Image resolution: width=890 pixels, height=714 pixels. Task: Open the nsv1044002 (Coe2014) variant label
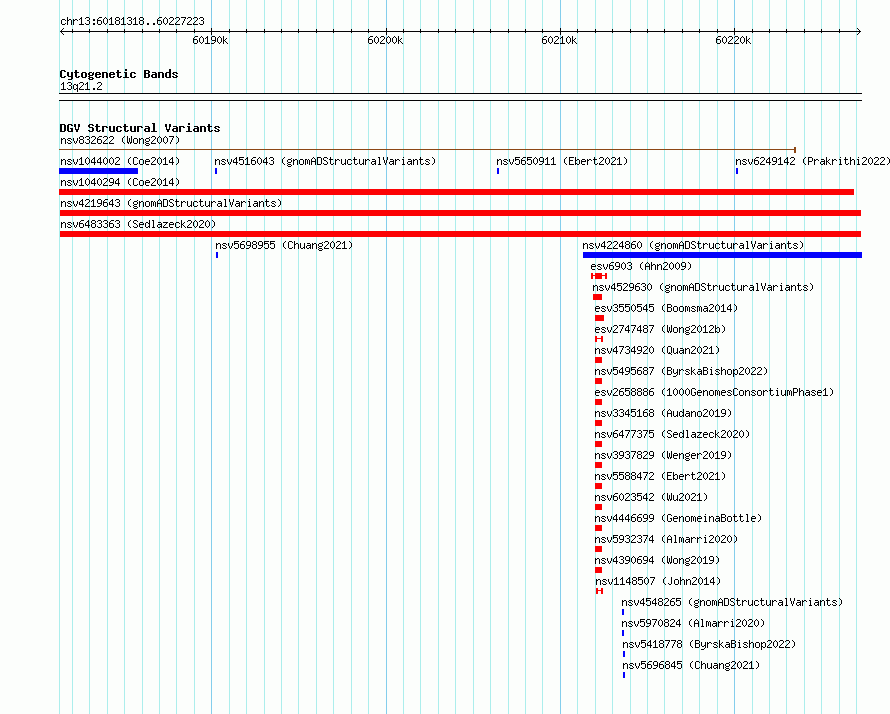point(120,161)
